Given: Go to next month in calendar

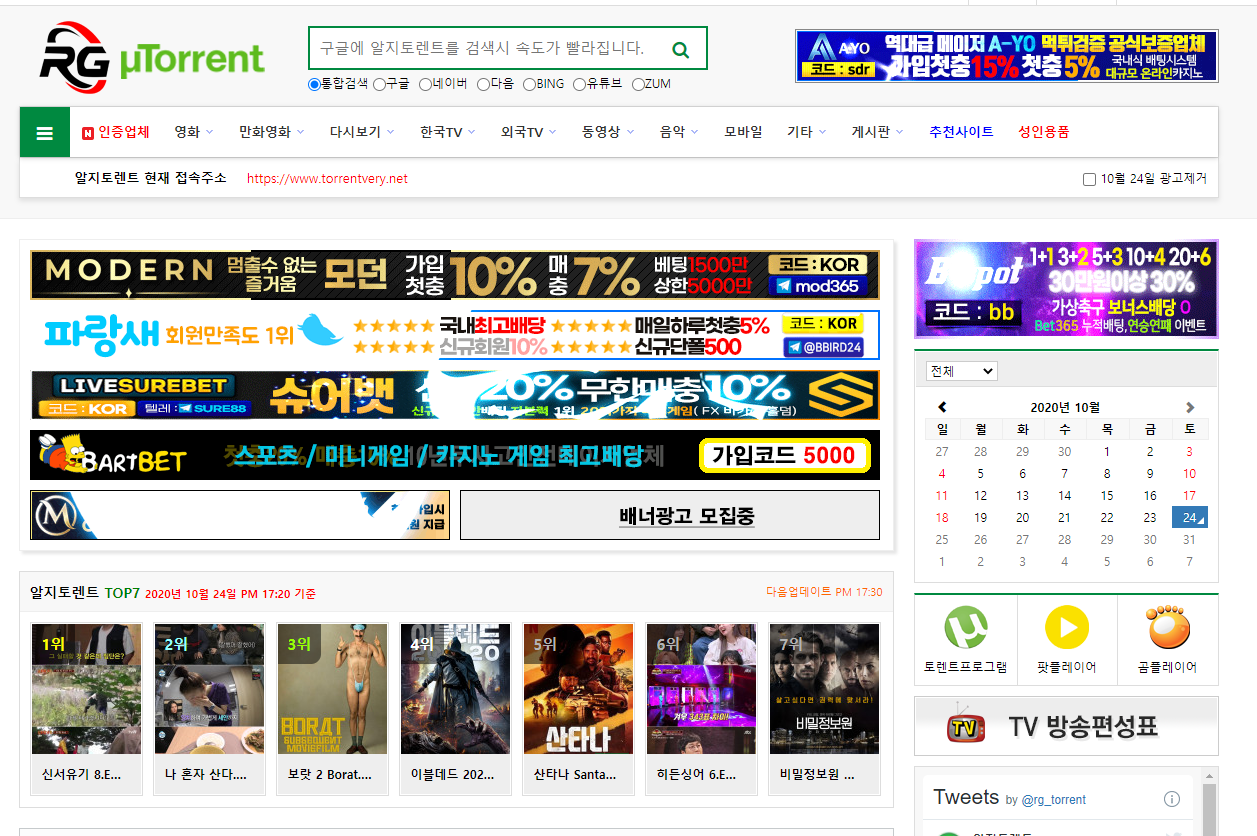Looking at the screenshot, I should click(1189, 407).
